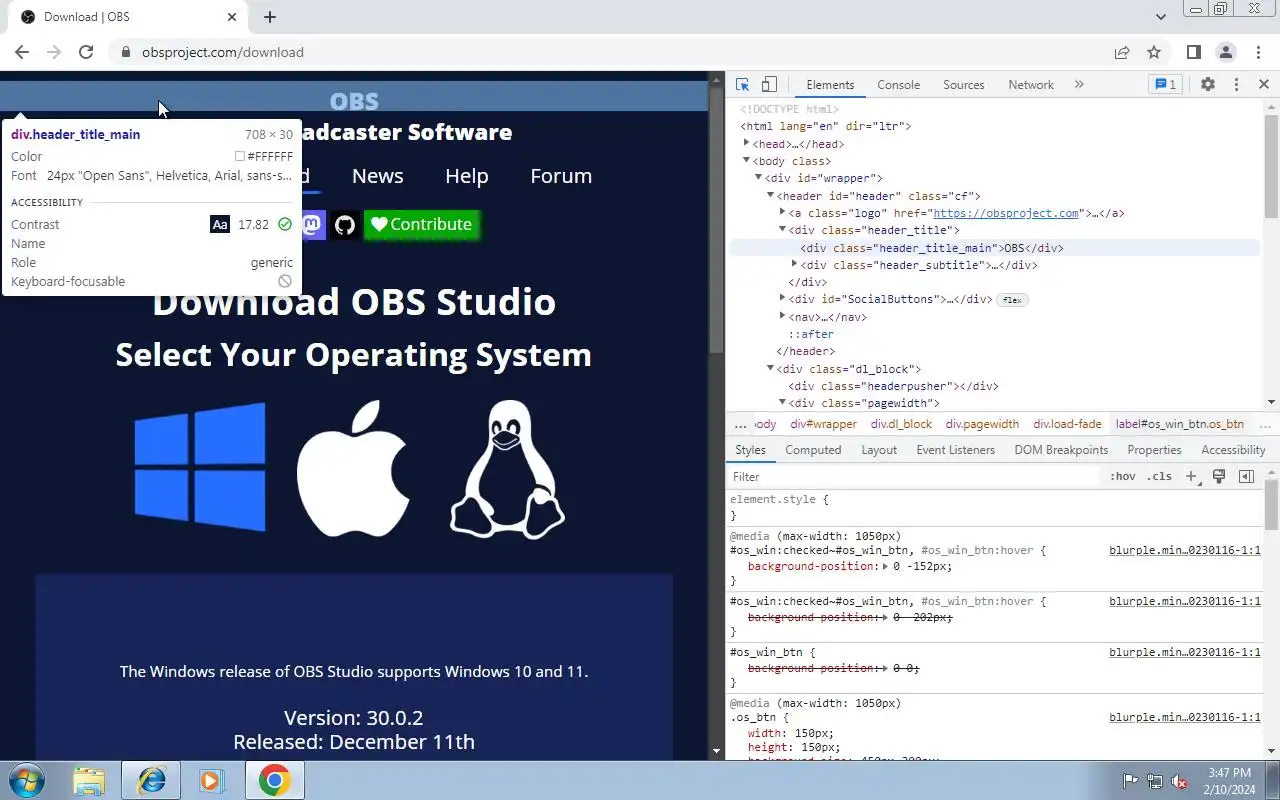Screen dimensions: 1280x800
Task: Open the Computed styles tab
Action: tap(813, 450)
